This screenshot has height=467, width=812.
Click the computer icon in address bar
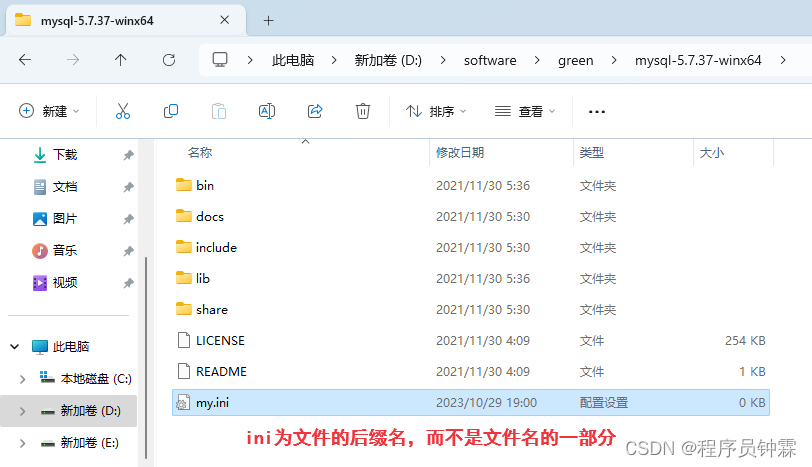click(220, 60)
